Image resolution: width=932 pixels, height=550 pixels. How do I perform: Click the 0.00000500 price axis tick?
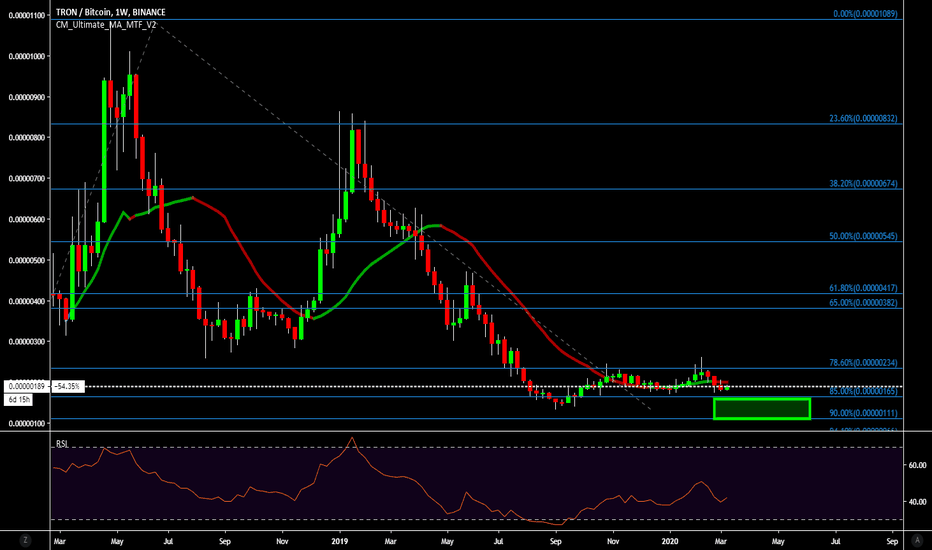click(x=26, y=260)
